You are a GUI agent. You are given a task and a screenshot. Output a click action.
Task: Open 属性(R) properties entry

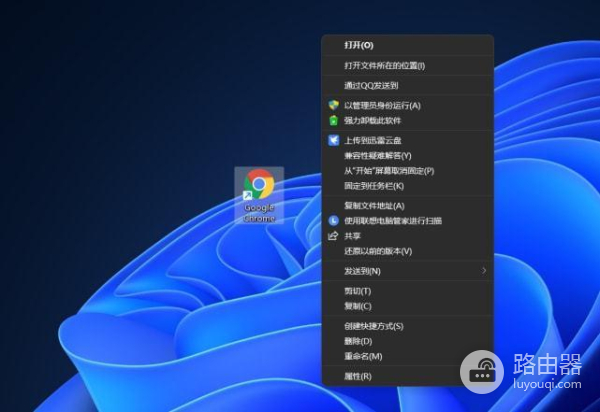click(x=408, y=376)
